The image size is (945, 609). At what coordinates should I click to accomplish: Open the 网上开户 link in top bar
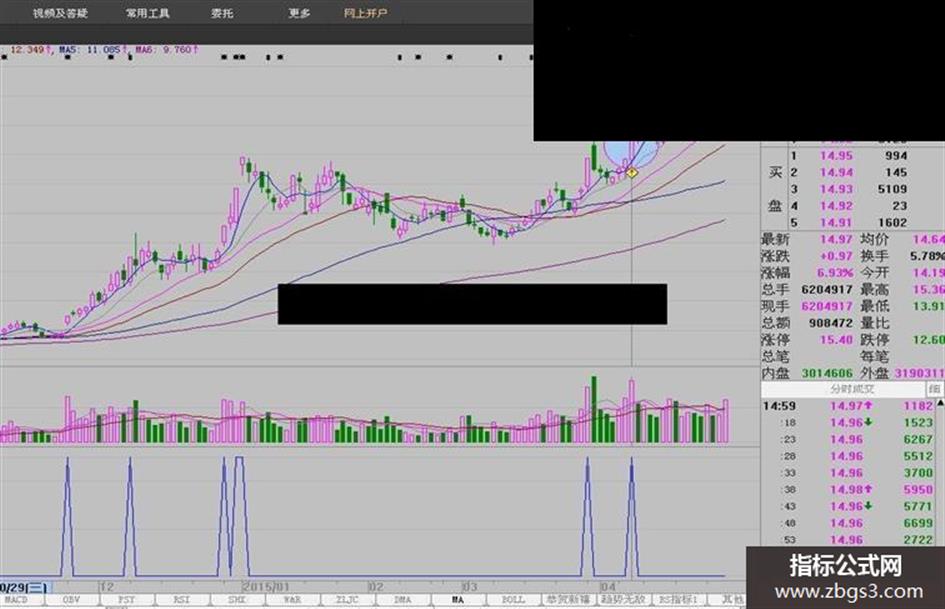coord(365,13)
